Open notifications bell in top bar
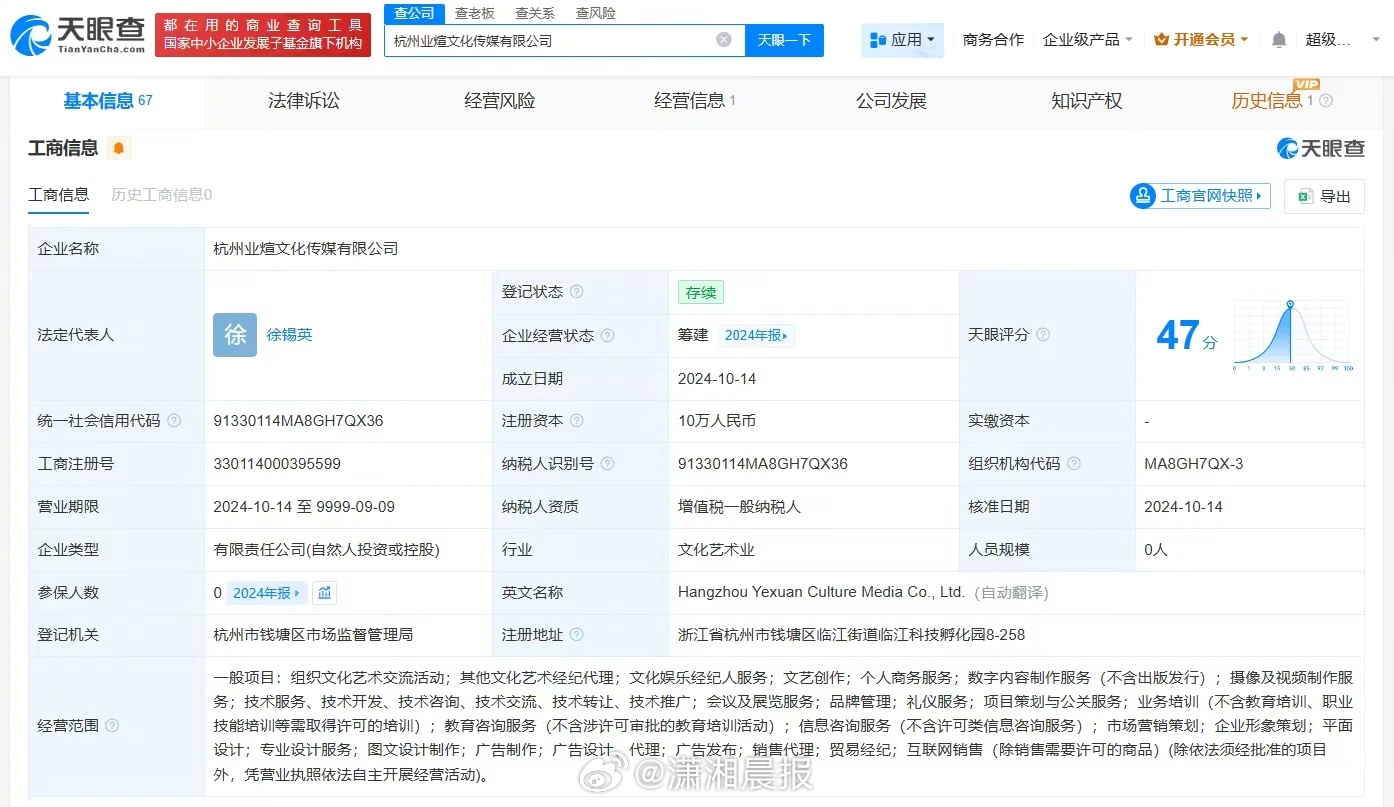Viewport: 1394px width, 807px height. point(1279,40)
